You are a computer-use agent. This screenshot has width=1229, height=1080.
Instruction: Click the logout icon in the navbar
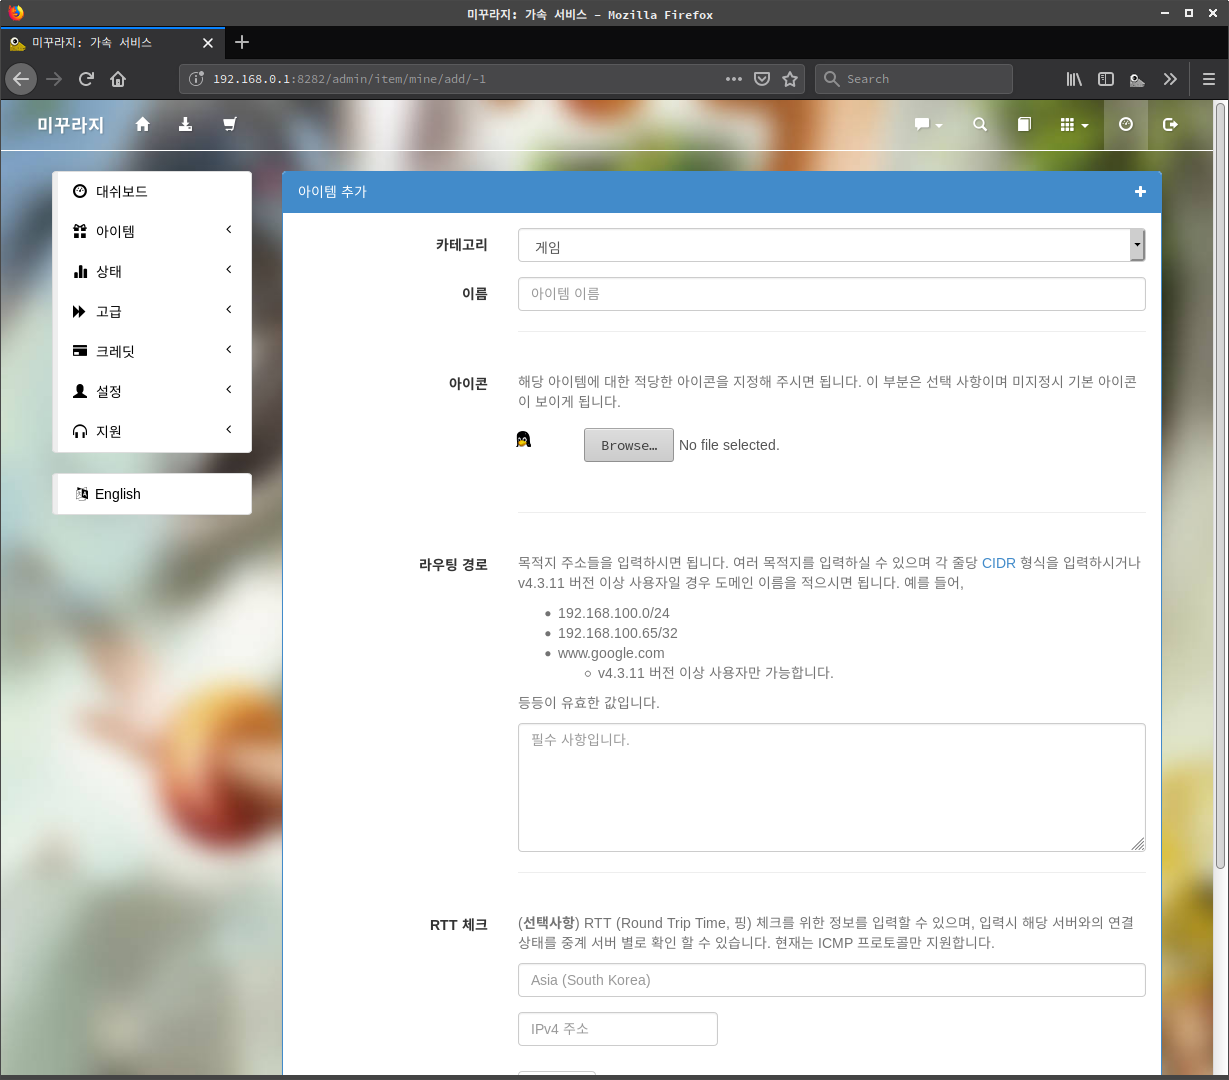tap(1170, 124)
